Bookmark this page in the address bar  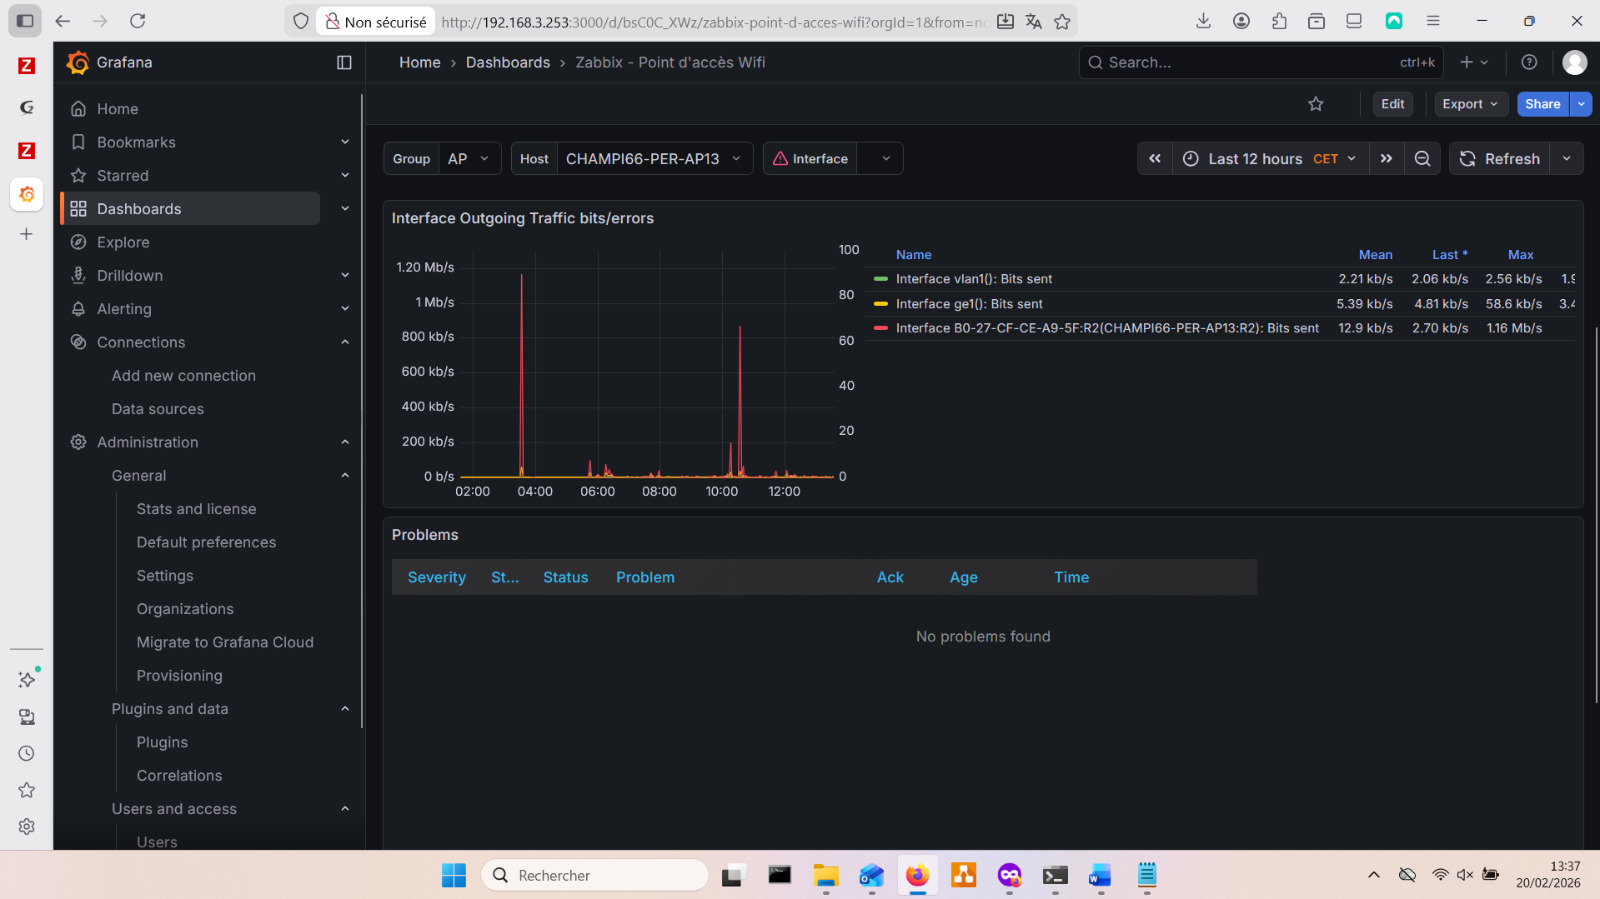pyautogui.click(x=1062, y=21)
